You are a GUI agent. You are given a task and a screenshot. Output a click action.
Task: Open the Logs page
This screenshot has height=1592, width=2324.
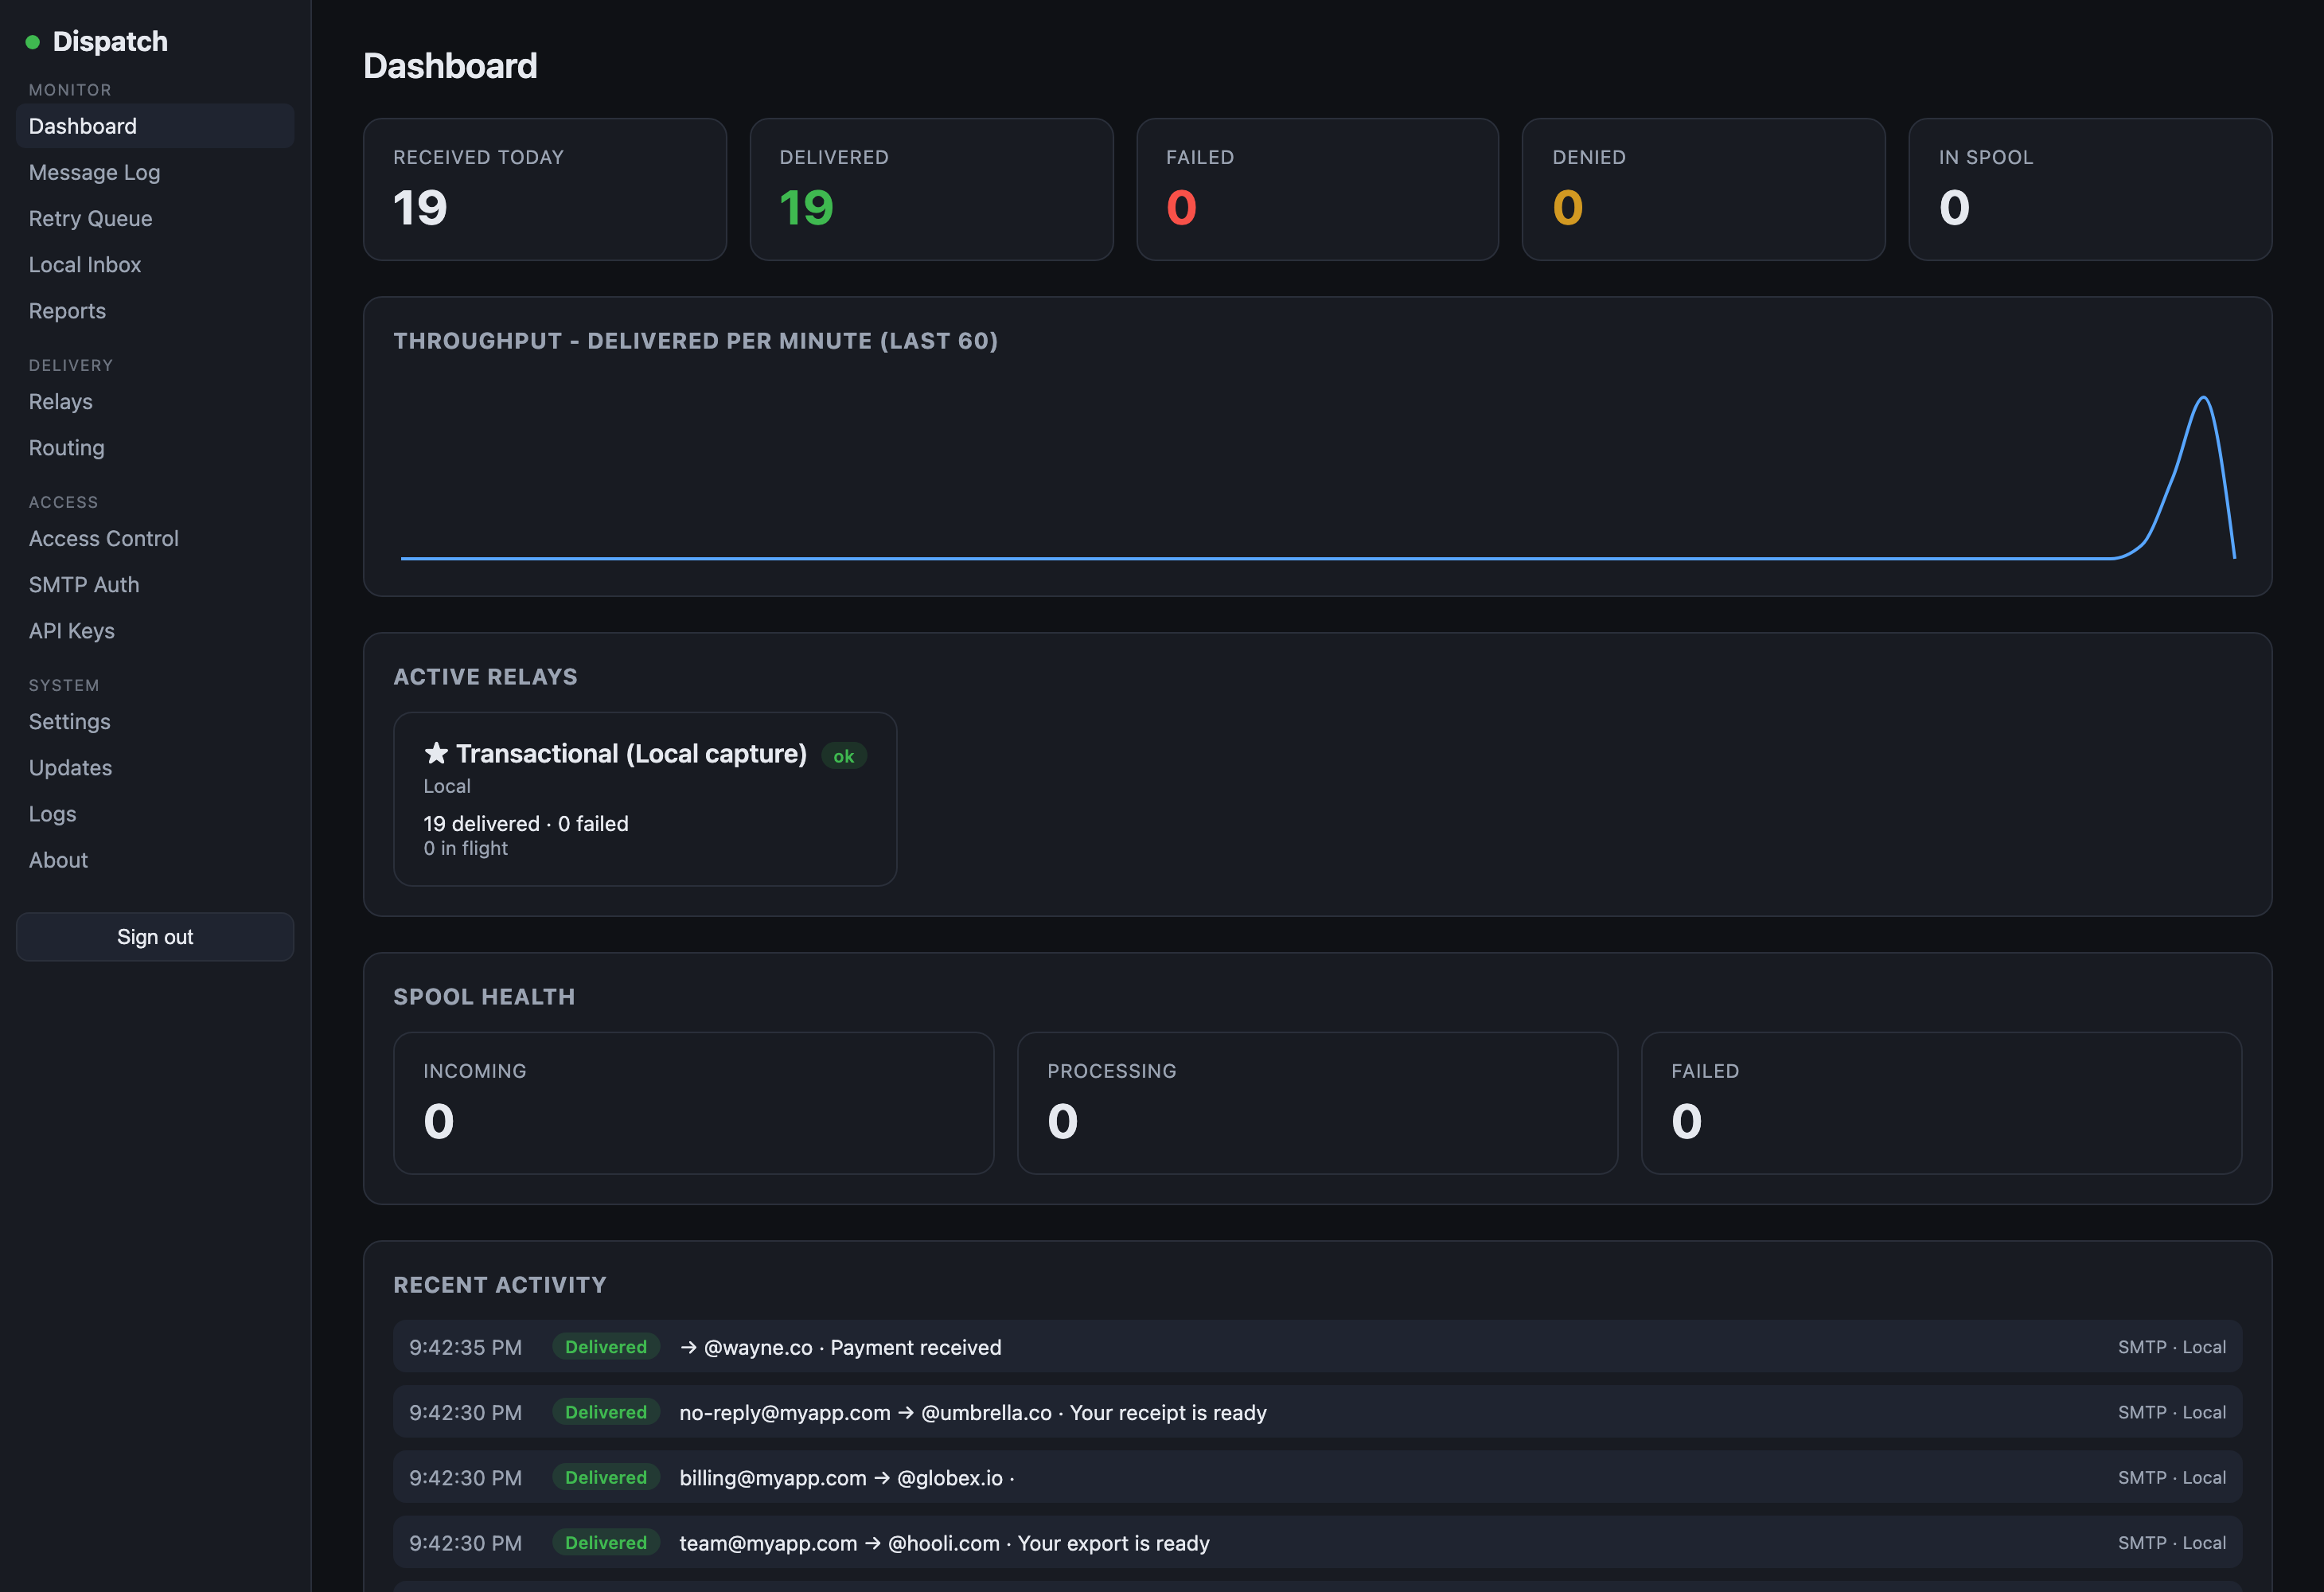click(x=155, y=813)
